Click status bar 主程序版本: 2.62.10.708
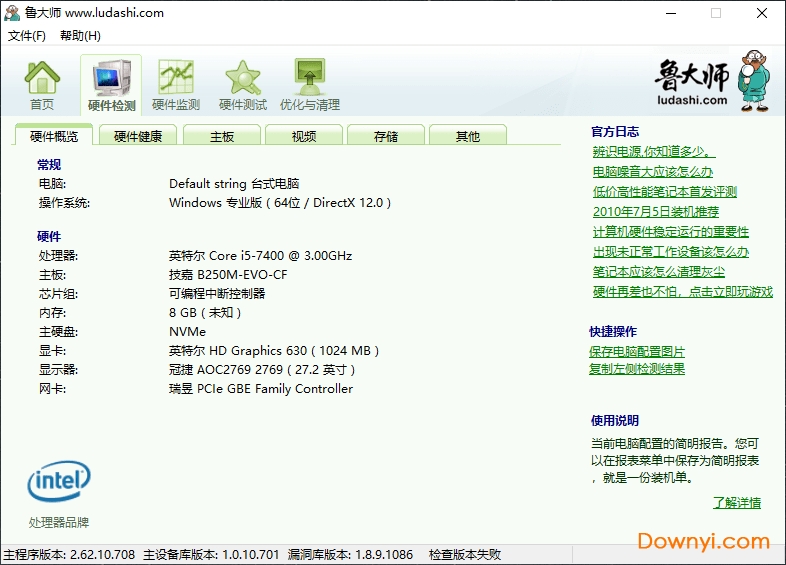786x565 pixels. (x=69, y=554)
